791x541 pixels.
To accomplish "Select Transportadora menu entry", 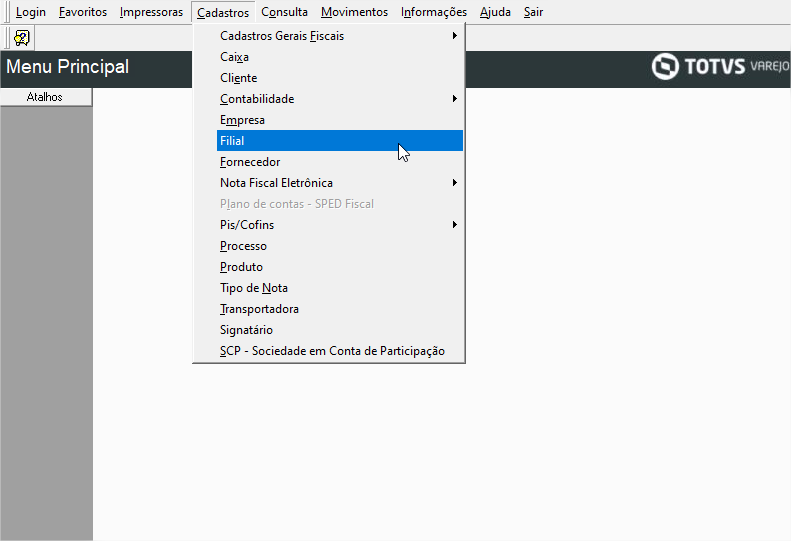I will (x=340, y=309).
